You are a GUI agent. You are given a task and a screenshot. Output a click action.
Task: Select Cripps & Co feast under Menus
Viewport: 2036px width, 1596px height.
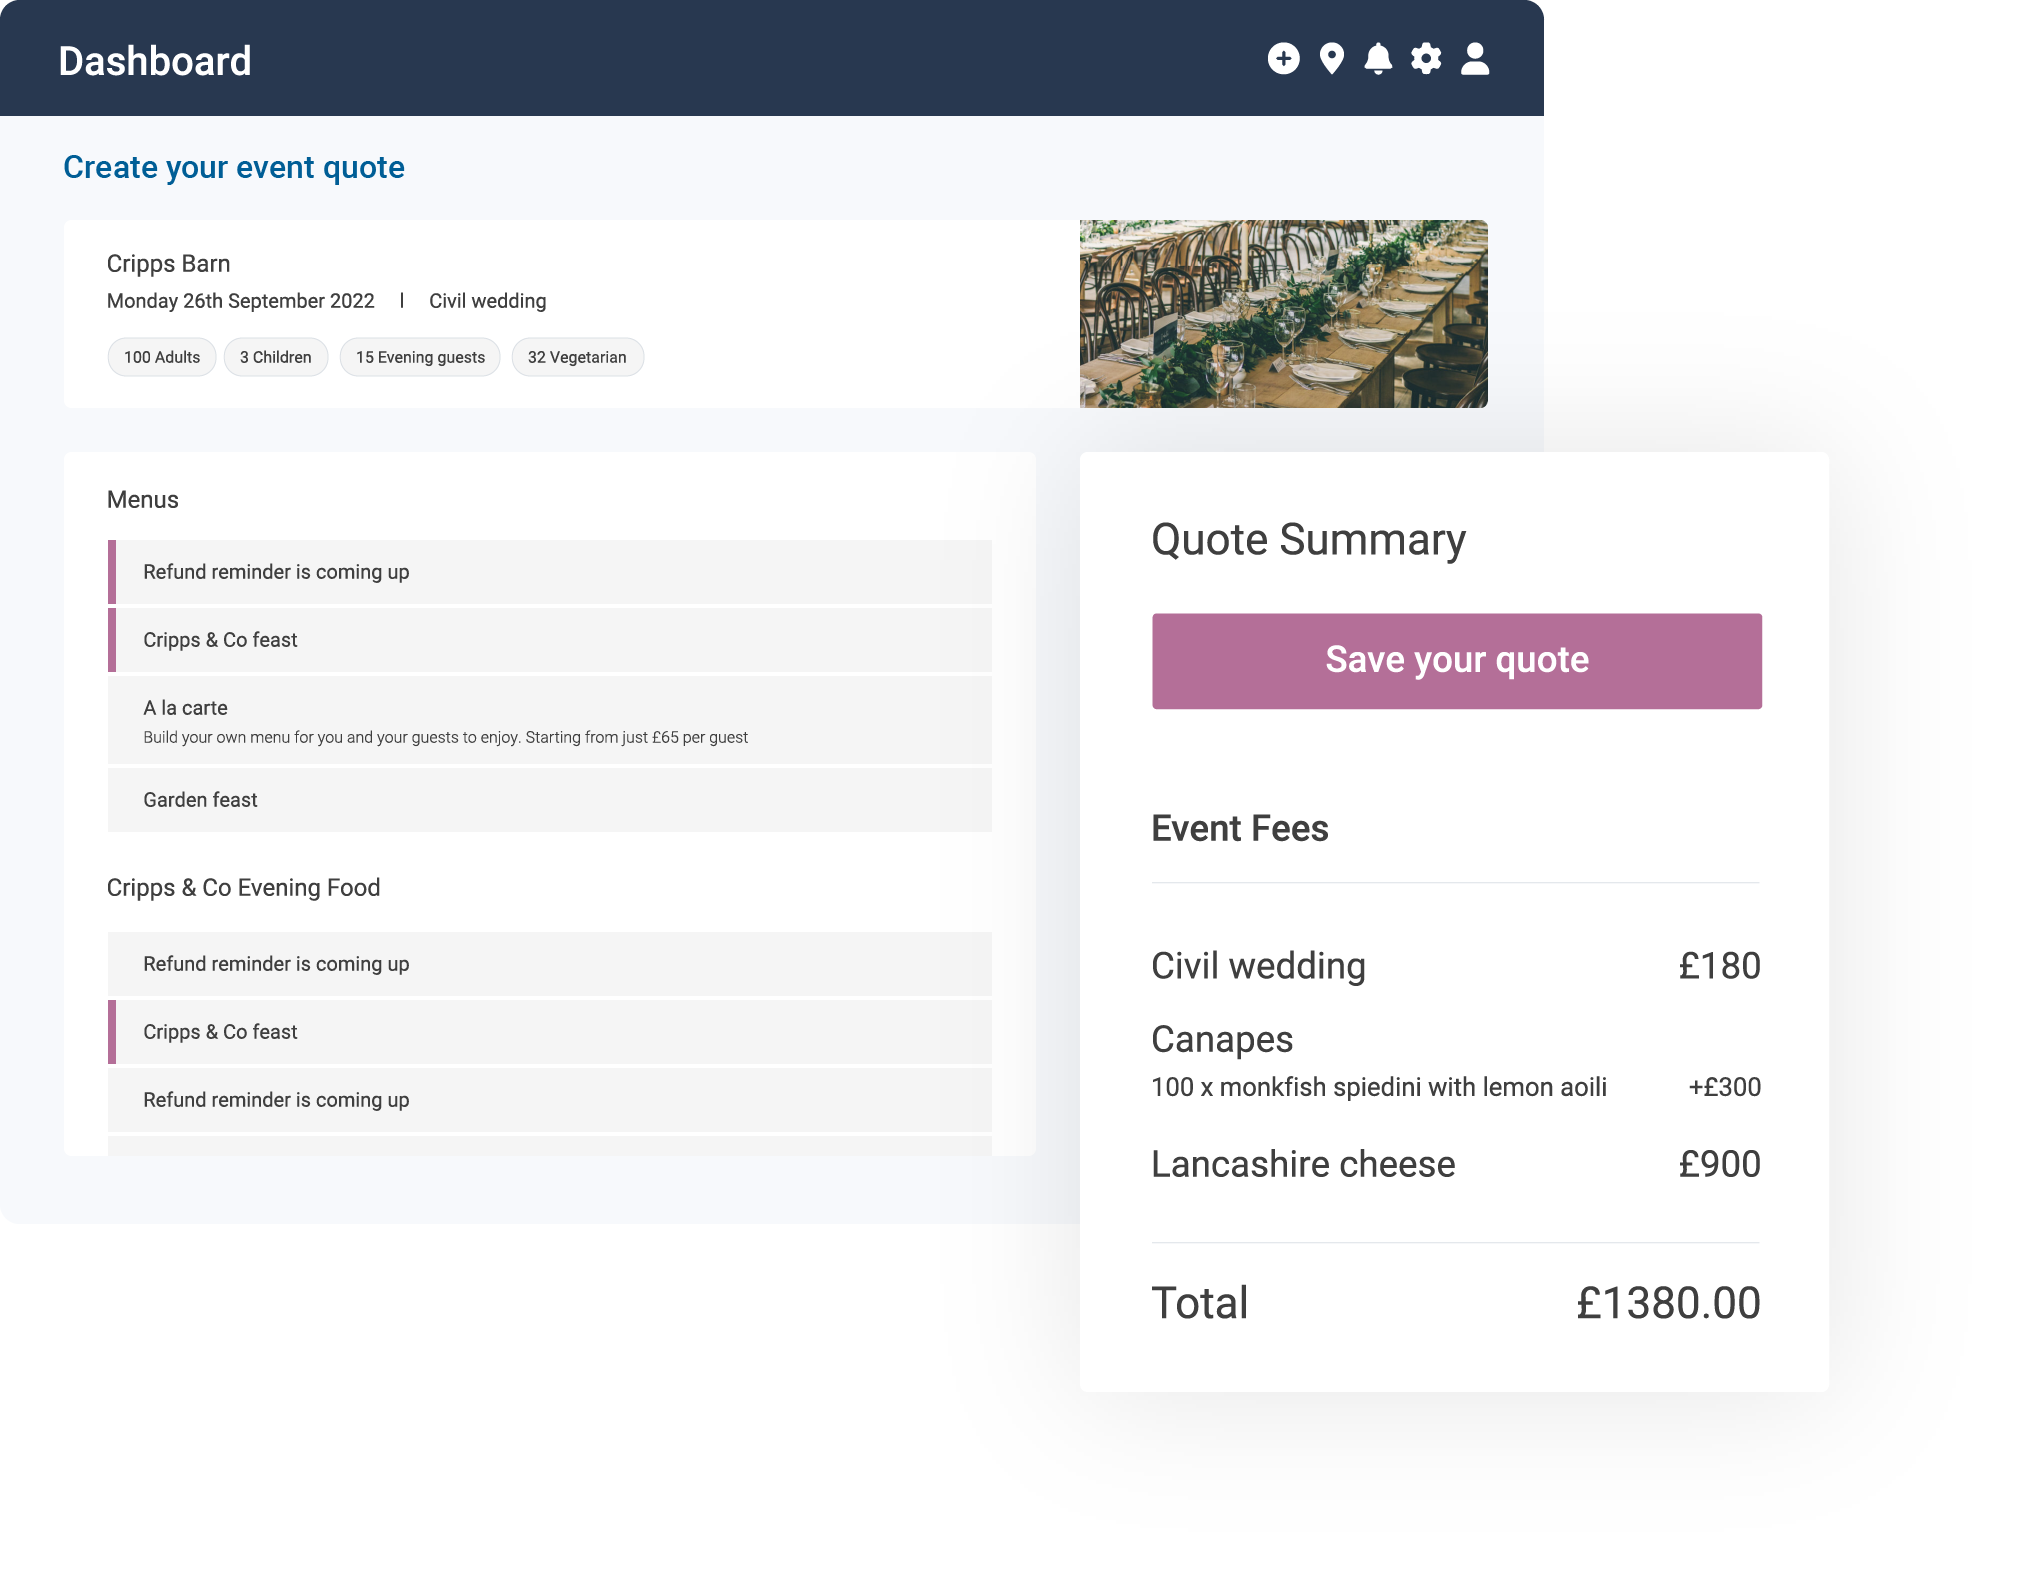click(x=550, y=640)
